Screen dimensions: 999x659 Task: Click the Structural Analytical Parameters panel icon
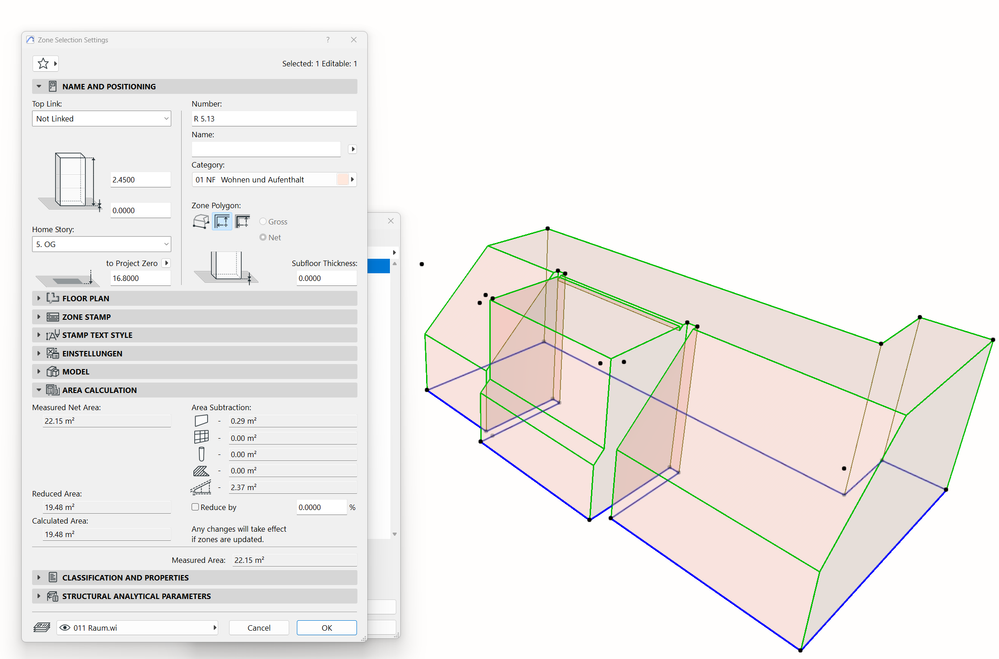pyautogui.click(x=53, y=596)
